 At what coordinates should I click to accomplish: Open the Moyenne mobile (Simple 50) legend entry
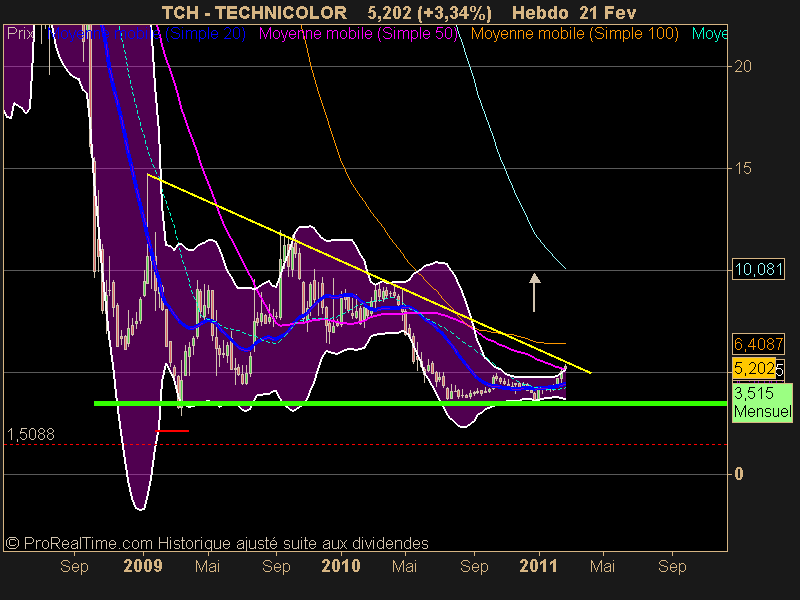(x=358, y=34)
